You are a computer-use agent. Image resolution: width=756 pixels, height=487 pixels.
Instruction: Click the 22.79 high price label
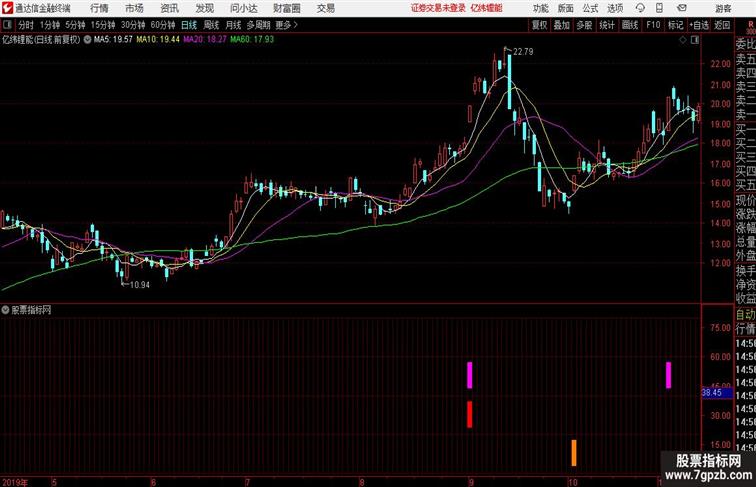[x=523, y=52]
